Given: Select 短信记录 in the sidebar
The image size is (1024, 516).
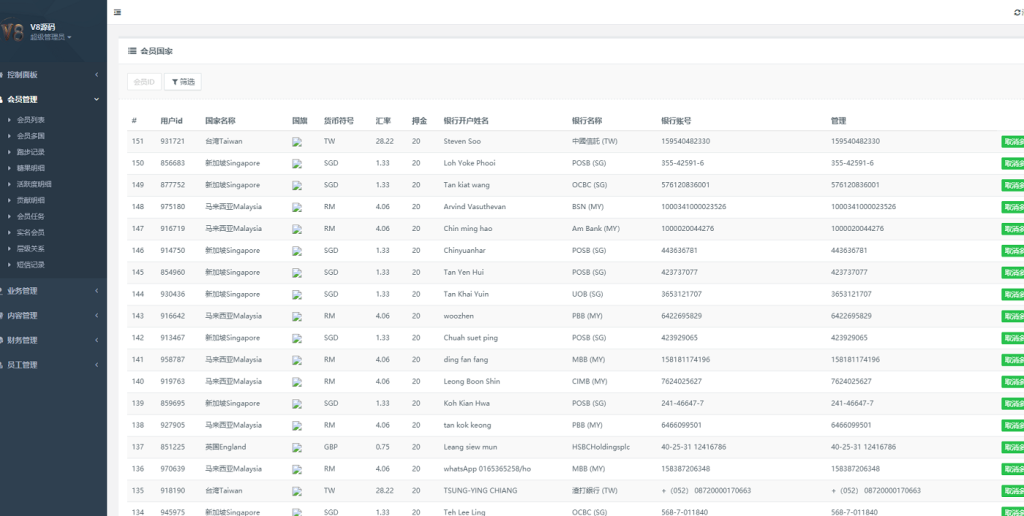Looking at the screenshot, I should tap(31, 265).
